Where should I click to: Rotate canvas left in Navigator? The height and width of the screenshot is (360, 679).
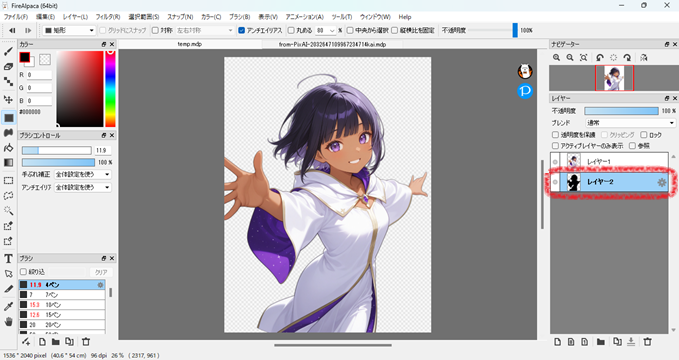click(600, 58)
